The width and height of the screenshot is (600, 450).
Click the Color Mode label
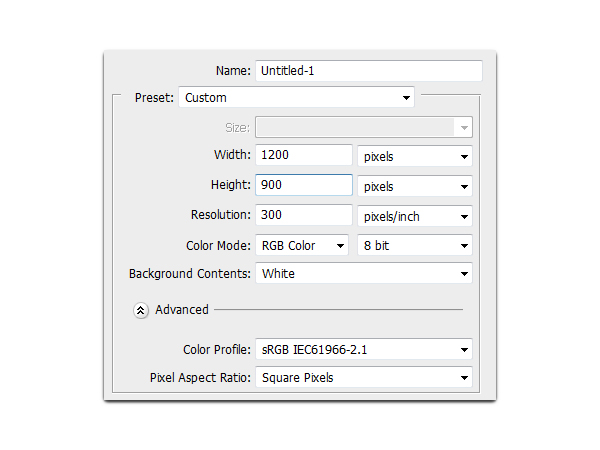217,245
